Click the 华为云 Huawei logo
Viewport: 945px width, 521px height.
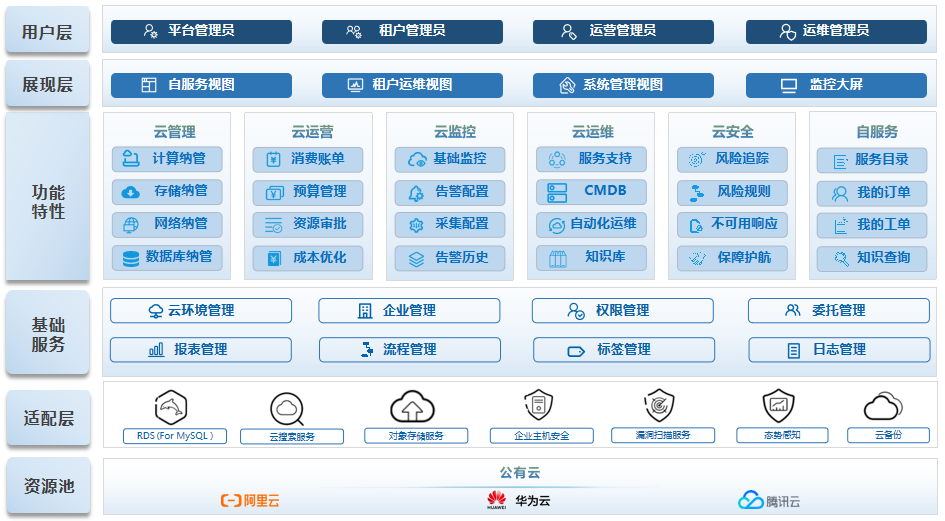tap(497, 500)
